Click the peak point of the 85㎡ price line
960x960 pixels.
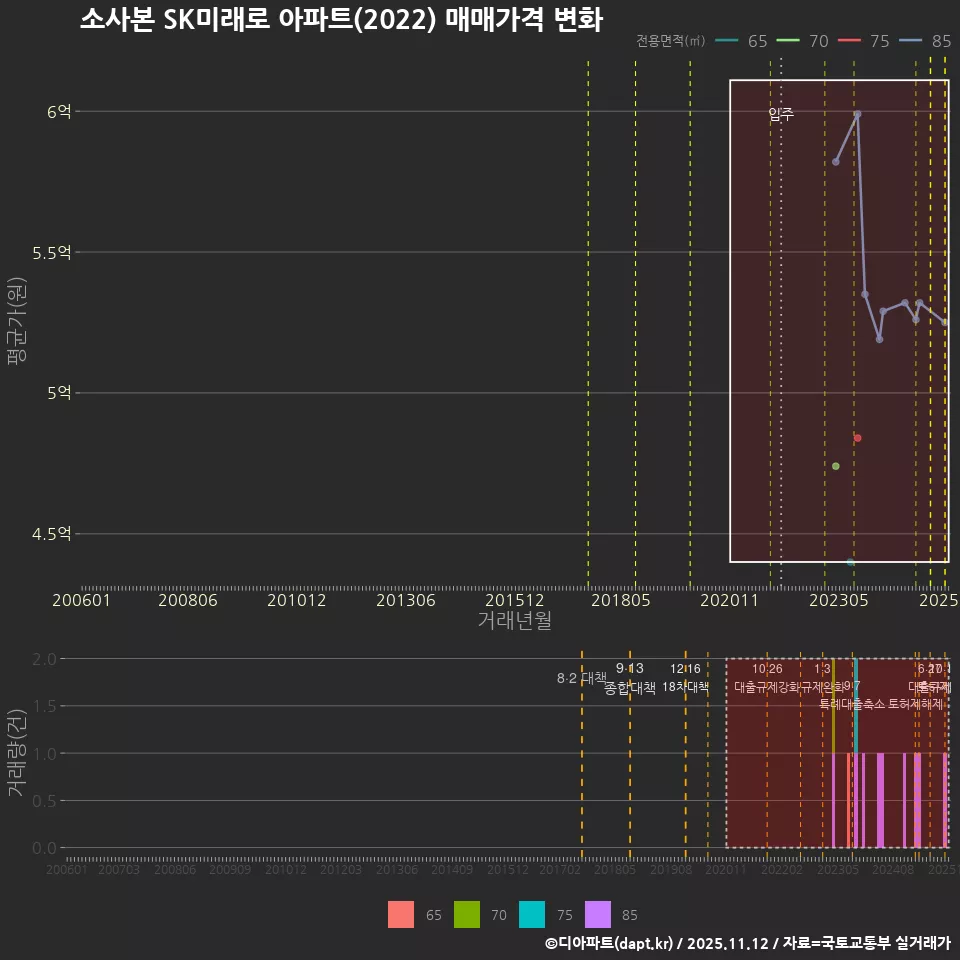click(x=858, y=115)
